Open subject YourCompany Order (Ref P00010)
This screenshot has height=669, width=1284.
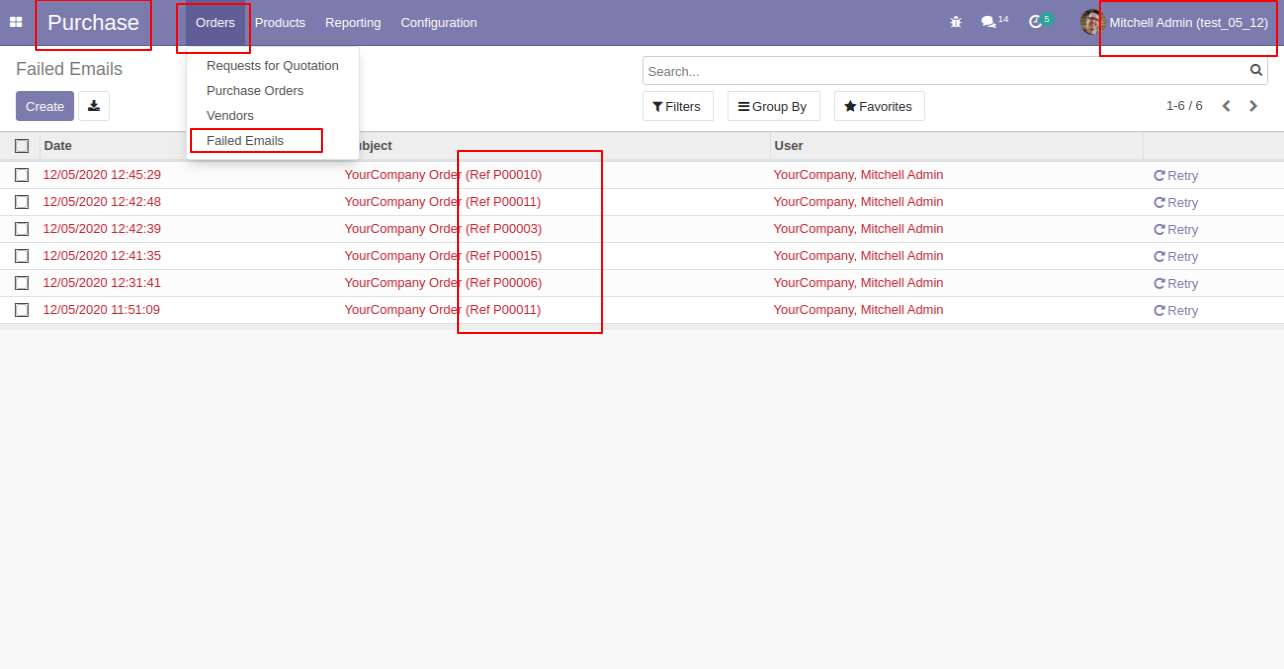pyautogui.click(x=443, y=175)
